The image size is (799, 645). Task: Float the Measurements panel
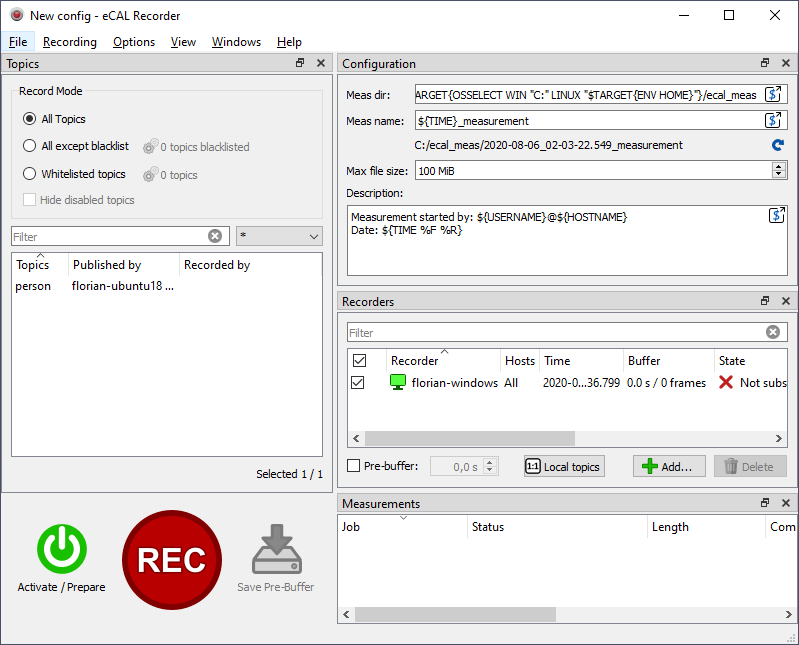point(765,503)
